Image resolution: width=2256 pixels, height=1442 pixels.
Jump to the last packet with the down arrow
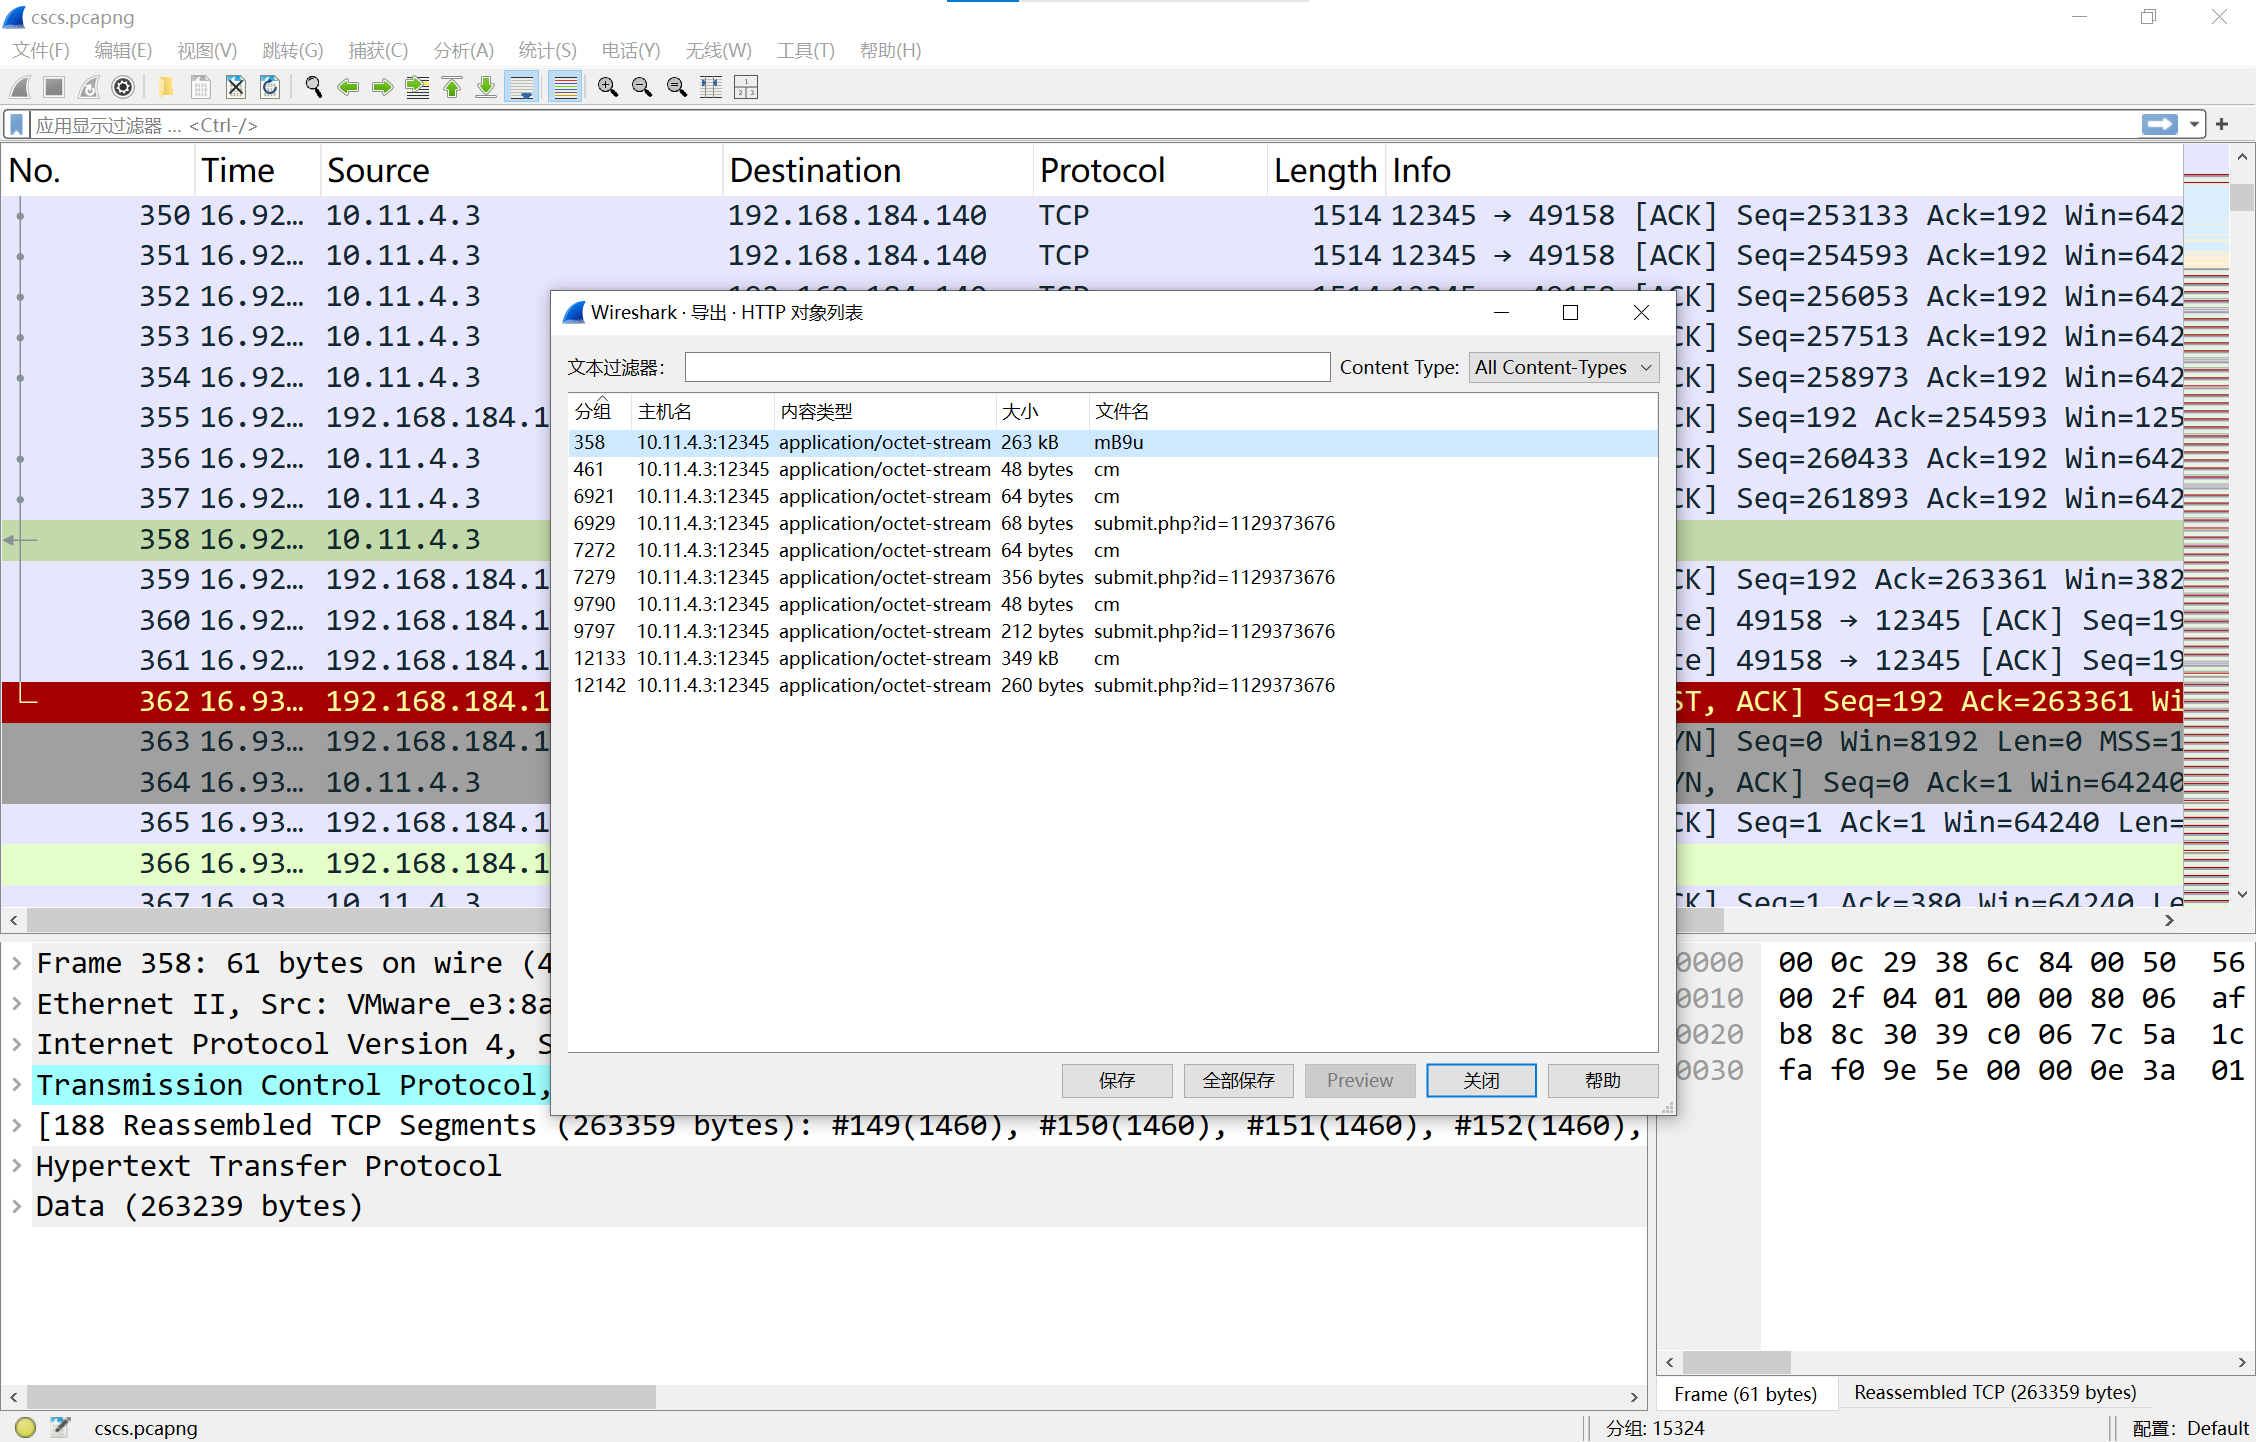pyautogui.click(x=486, y=88)
